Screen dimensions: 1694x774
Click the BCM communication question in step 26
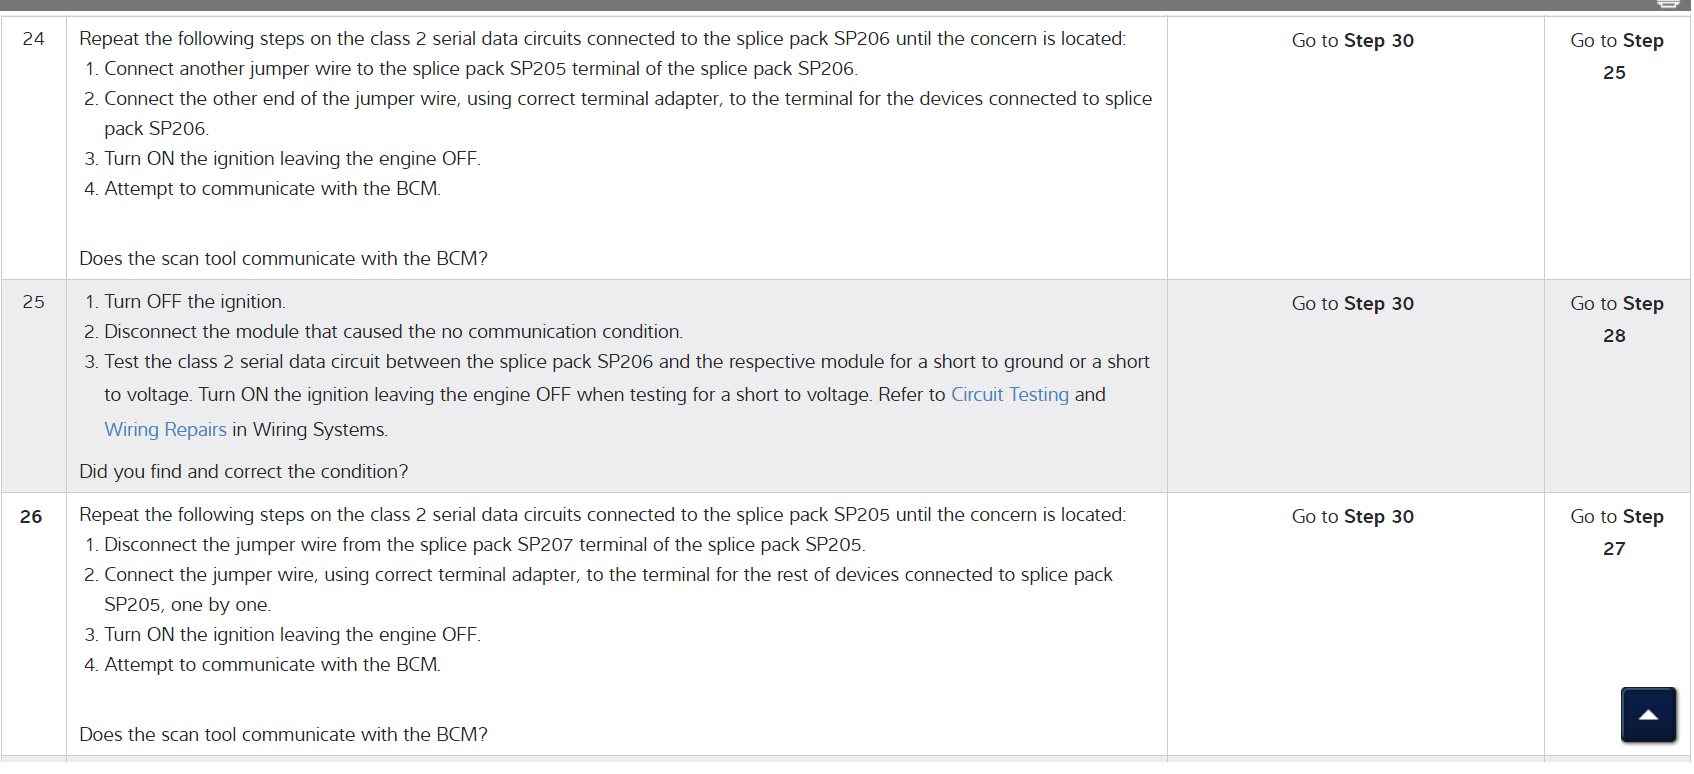[x=283, y=734]
